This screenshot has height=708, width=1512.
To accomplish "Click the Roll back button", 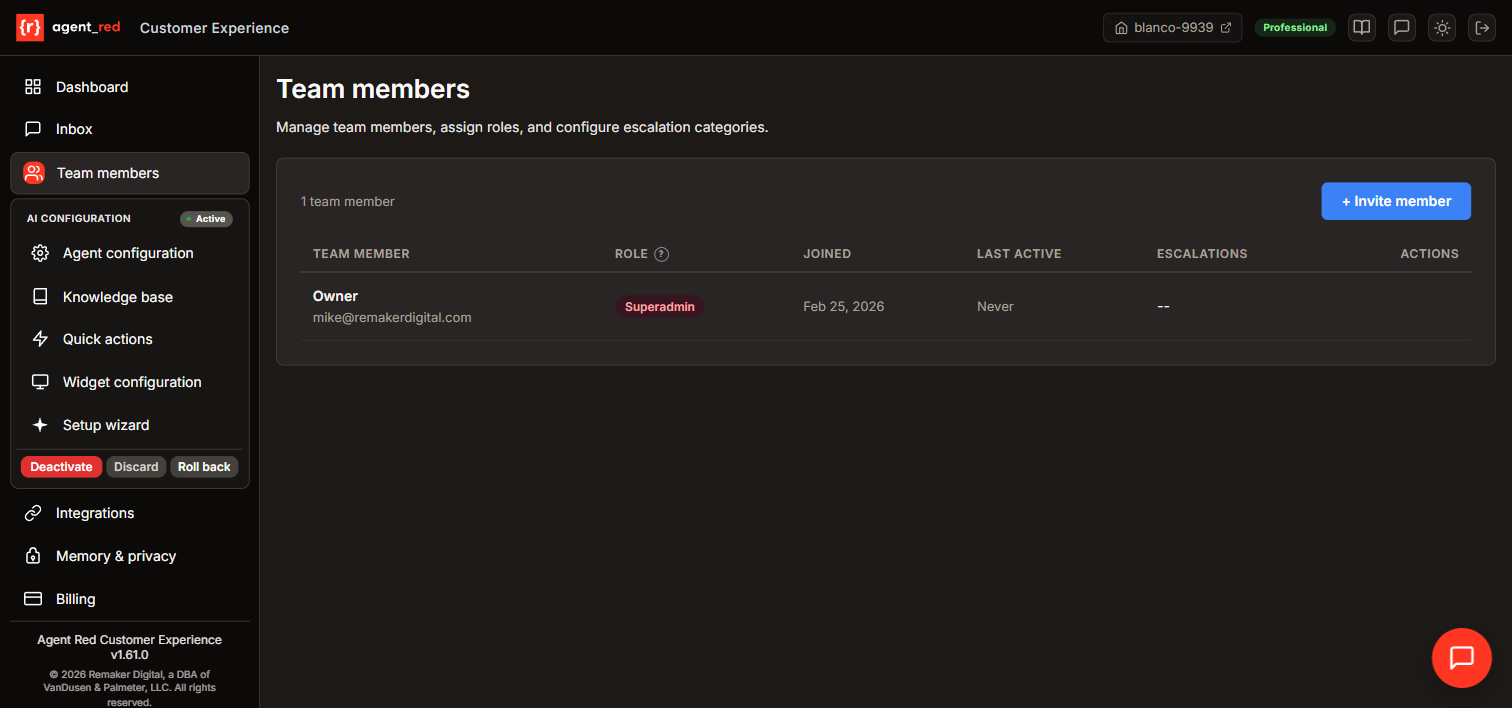I will tap(204, 466).
